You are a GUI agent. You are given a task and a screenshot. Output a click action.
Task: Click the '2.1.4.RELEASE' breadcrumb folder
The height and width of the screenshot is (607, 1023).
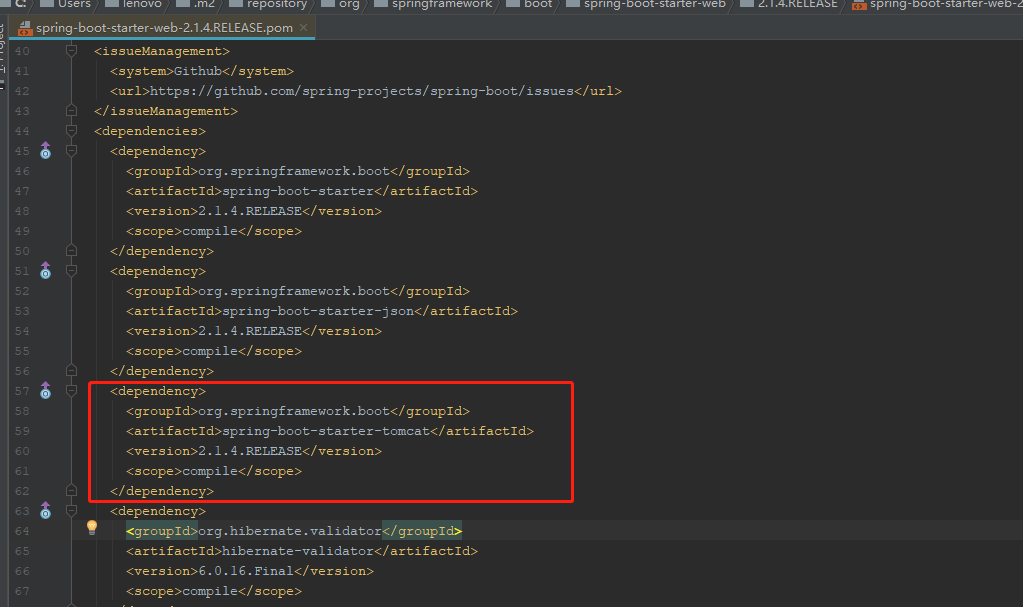789,4
